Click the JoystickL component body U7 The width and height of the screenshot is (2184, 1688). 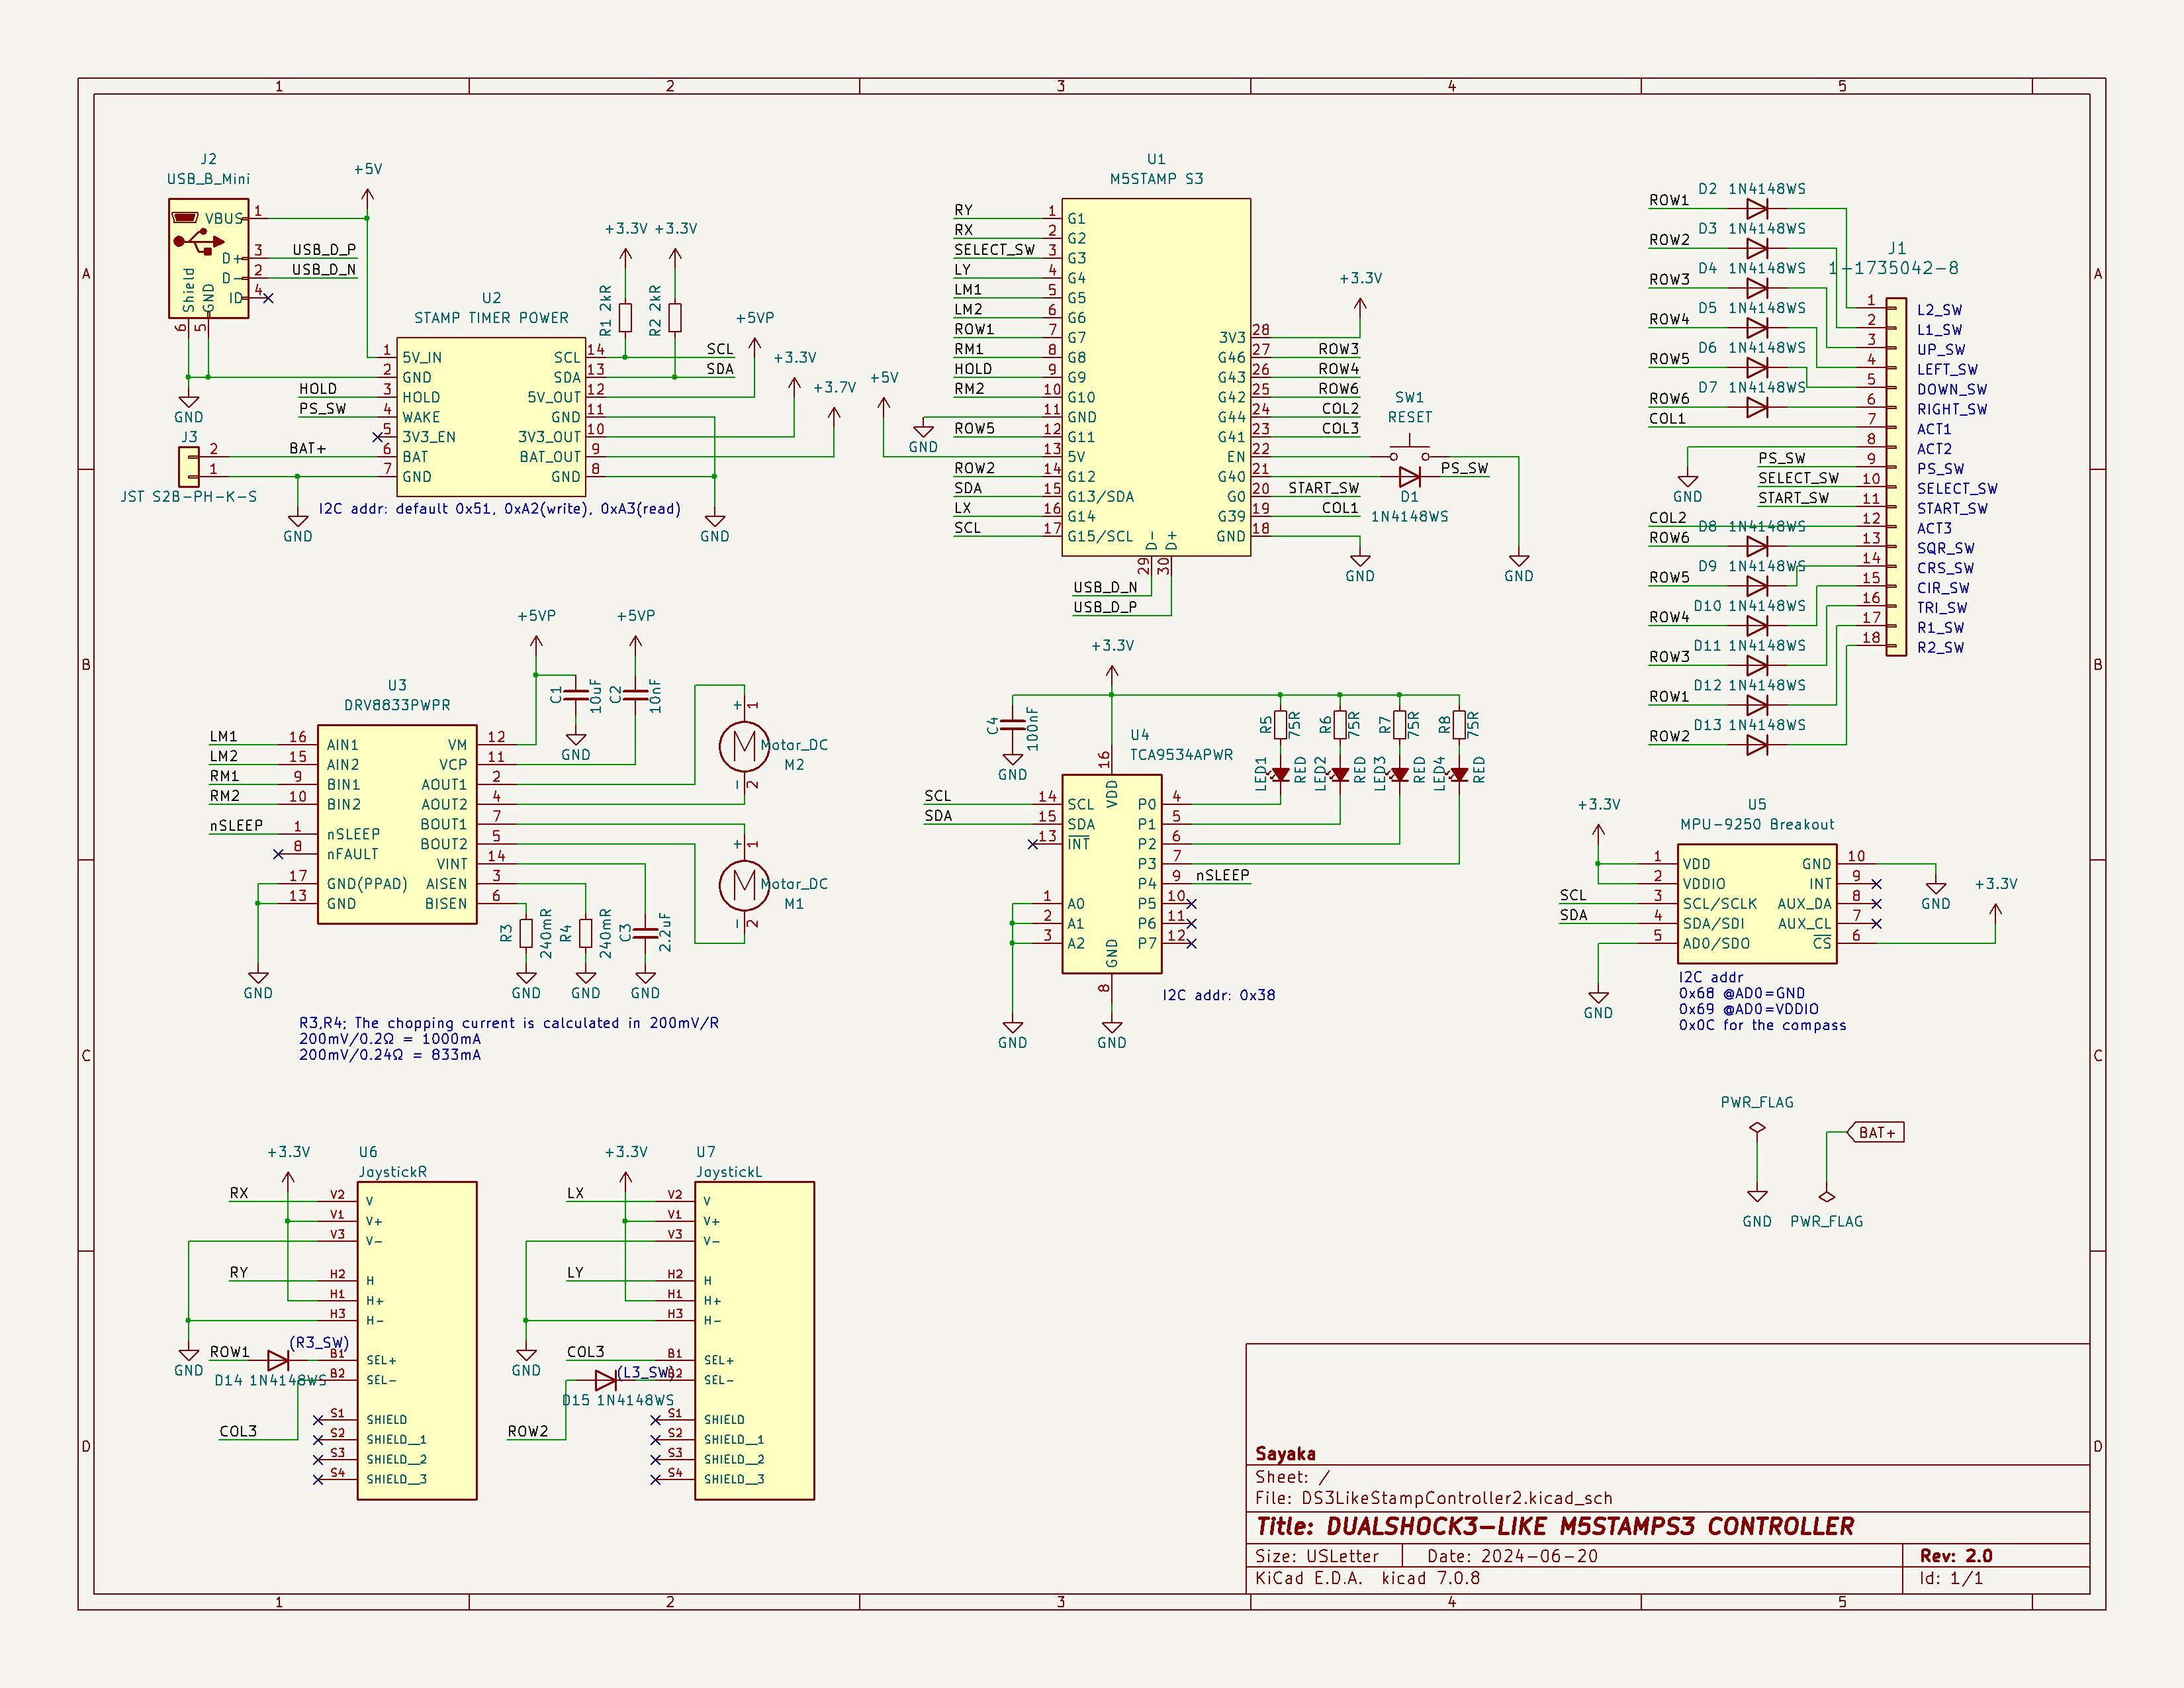coord(754,1340)
